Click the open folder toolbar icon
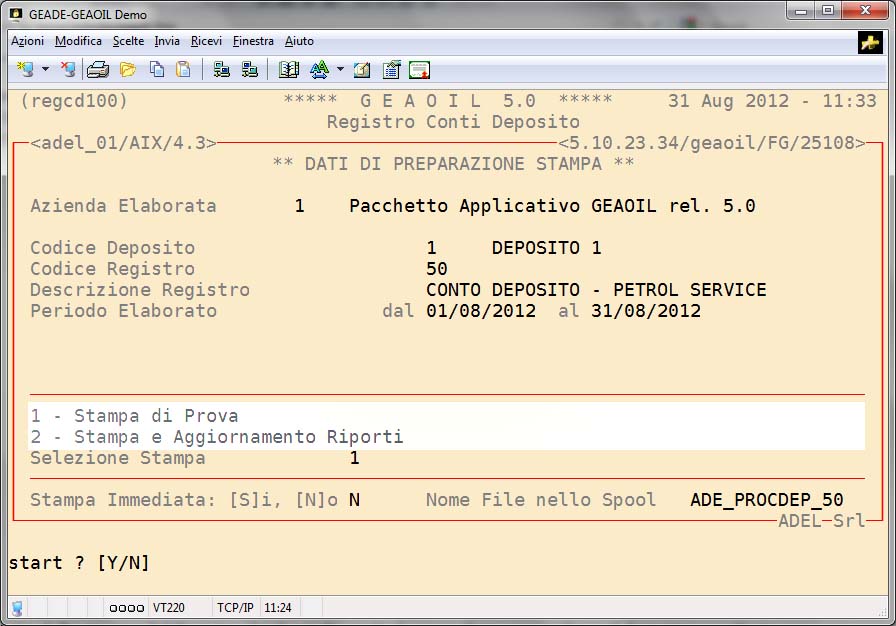The width and height of the screenshot is (896, 626). click(x=127, y=69)
